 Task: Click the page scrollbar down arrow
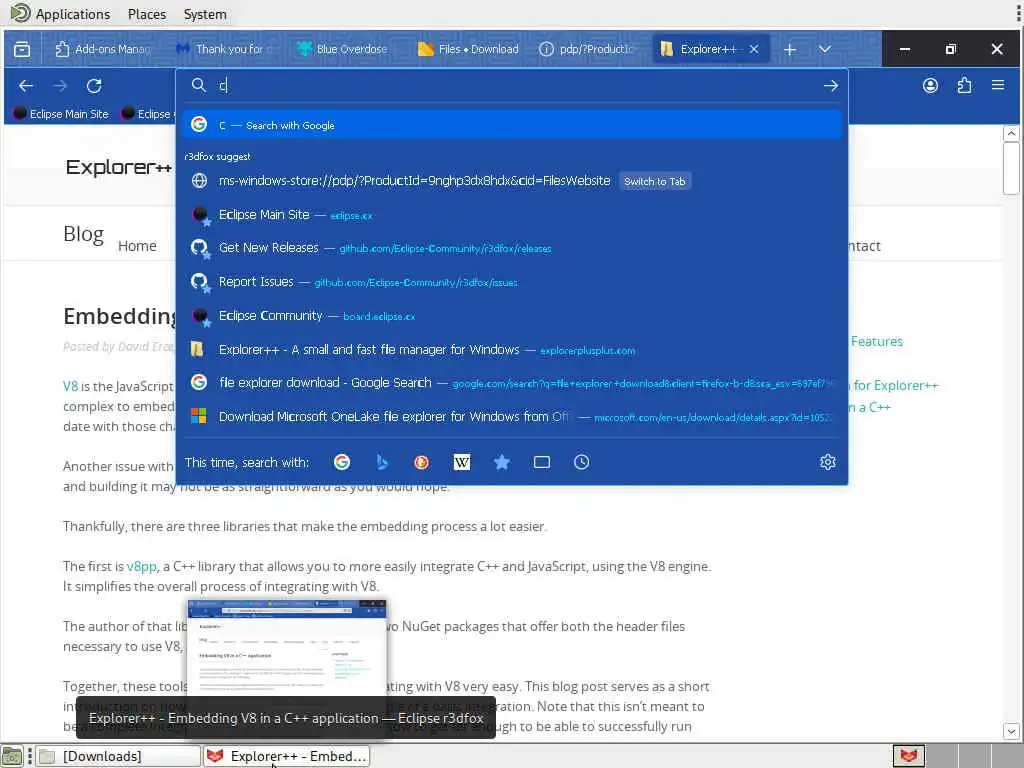click(1011, 731)
